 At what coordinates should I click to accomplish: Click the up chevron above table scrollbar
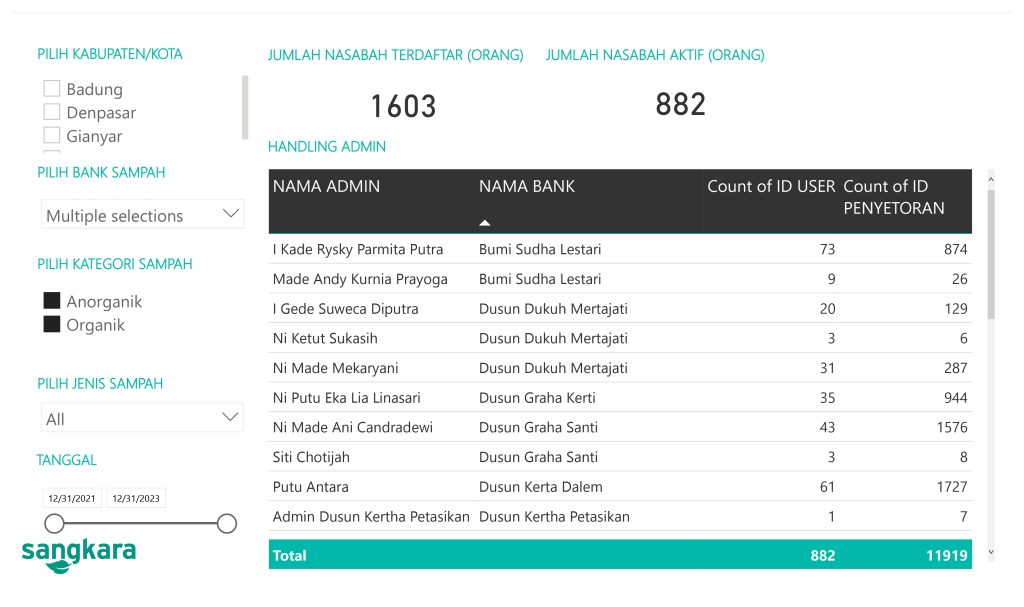pos(992,177)
